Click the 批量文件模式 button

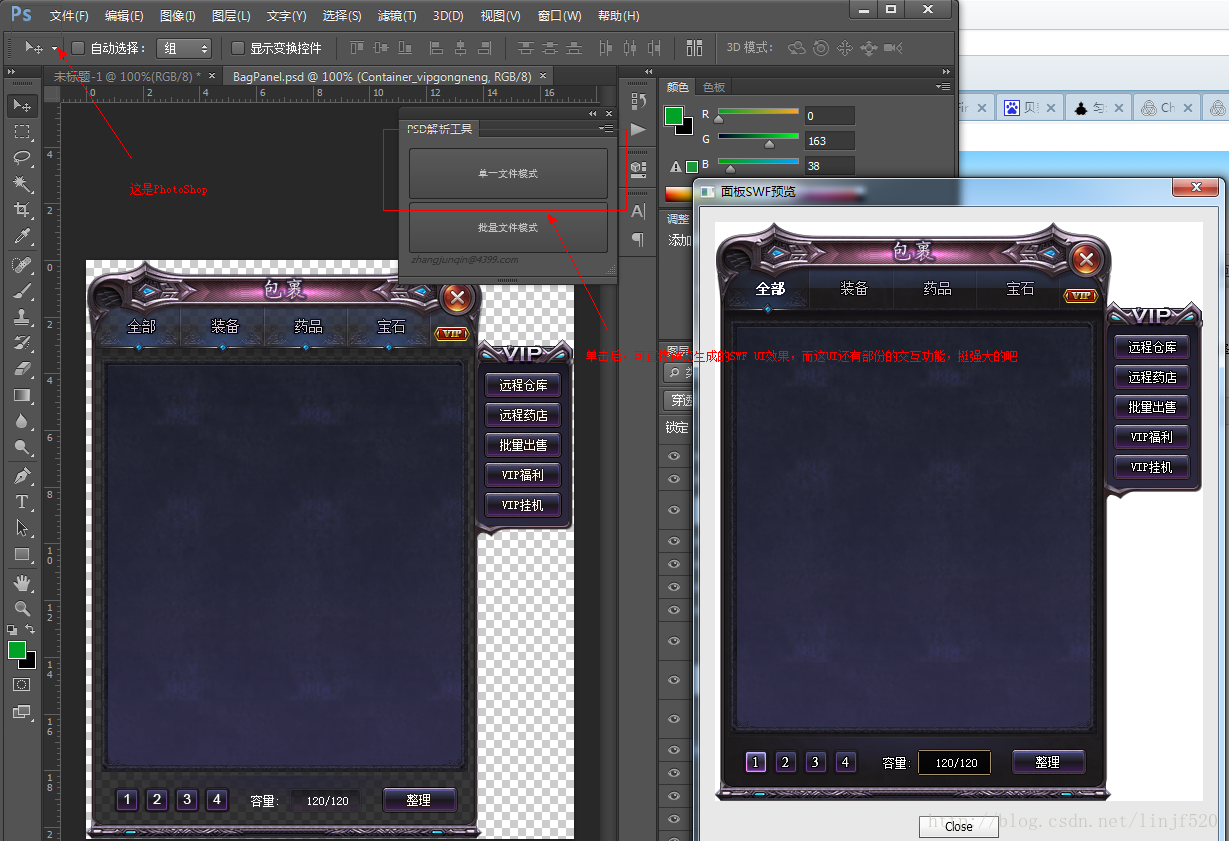tap(508, 227)
